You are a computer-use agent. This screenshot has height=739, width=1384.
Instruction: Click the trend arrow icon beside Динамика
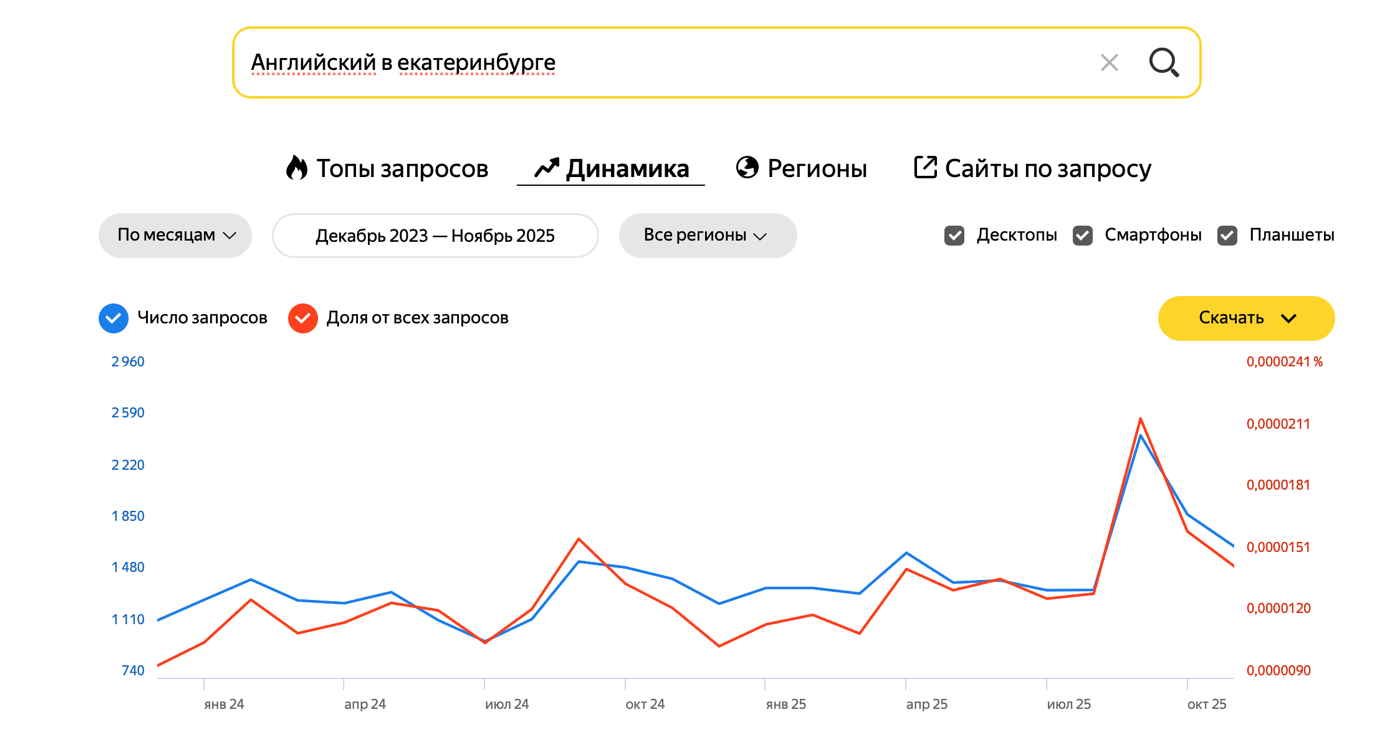[546, 168]
